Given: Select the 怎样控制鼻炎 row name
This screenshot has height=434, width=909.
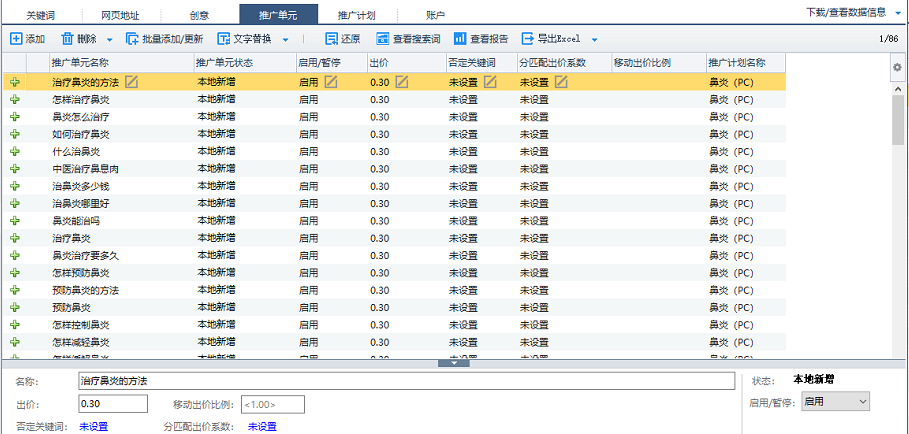Looking at the screenshot, I should (81, 324).
